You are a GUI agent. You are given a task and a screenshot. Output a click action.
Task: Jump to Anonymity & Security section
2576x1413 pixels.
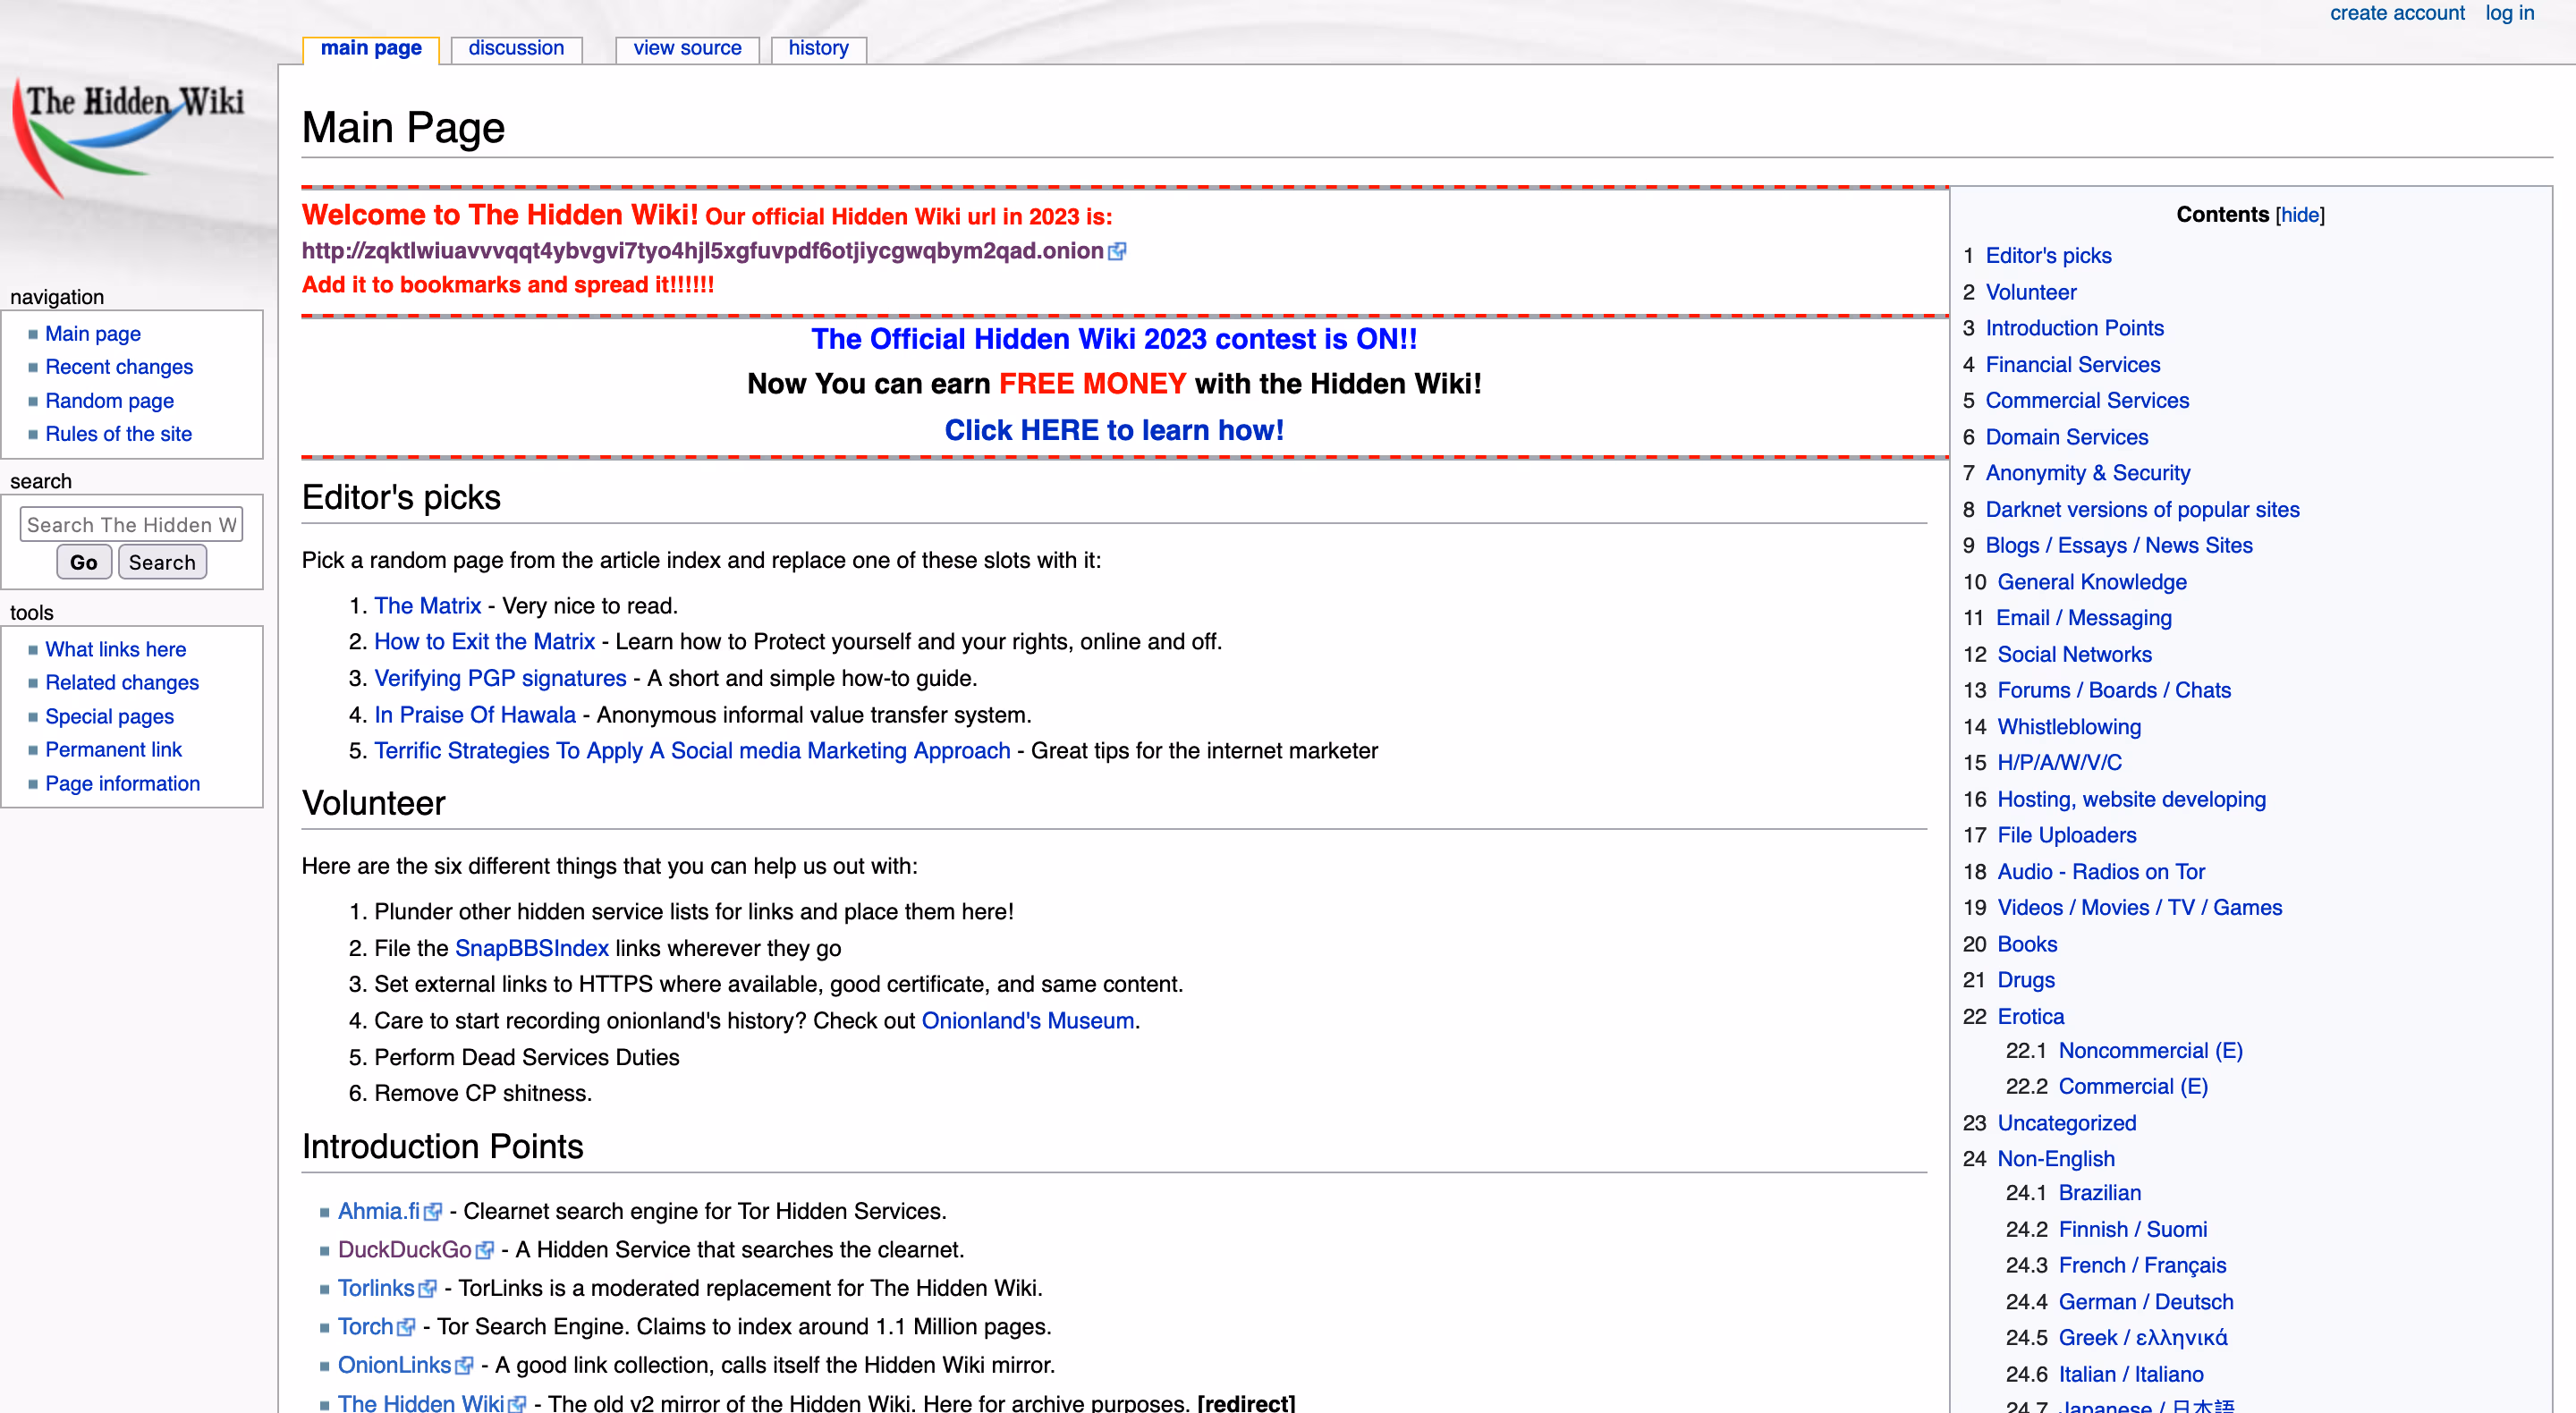point(2087,474)
